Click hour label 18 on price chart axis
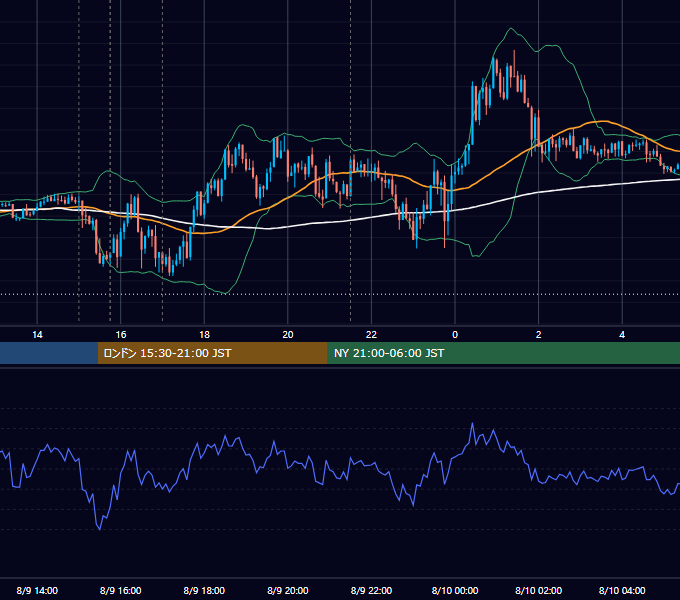This screenshot has height=600, width=680. coord(204,334)
